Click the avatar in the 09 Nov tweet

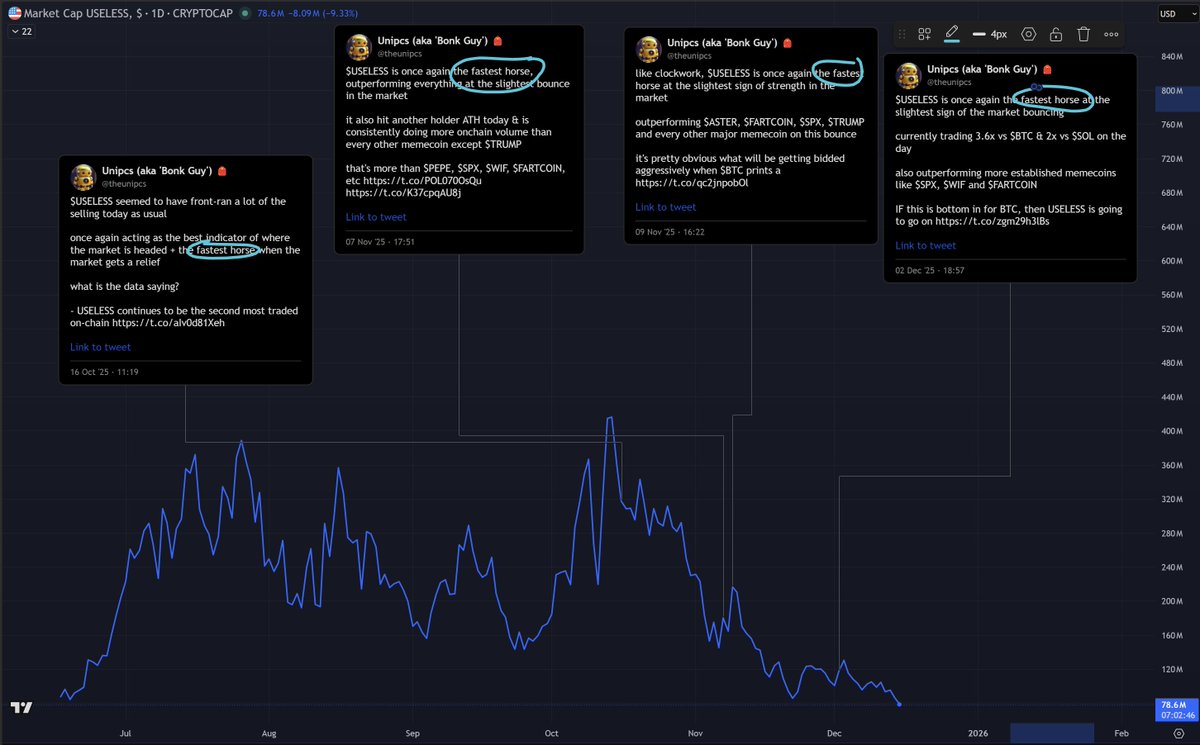coord(649,49)
